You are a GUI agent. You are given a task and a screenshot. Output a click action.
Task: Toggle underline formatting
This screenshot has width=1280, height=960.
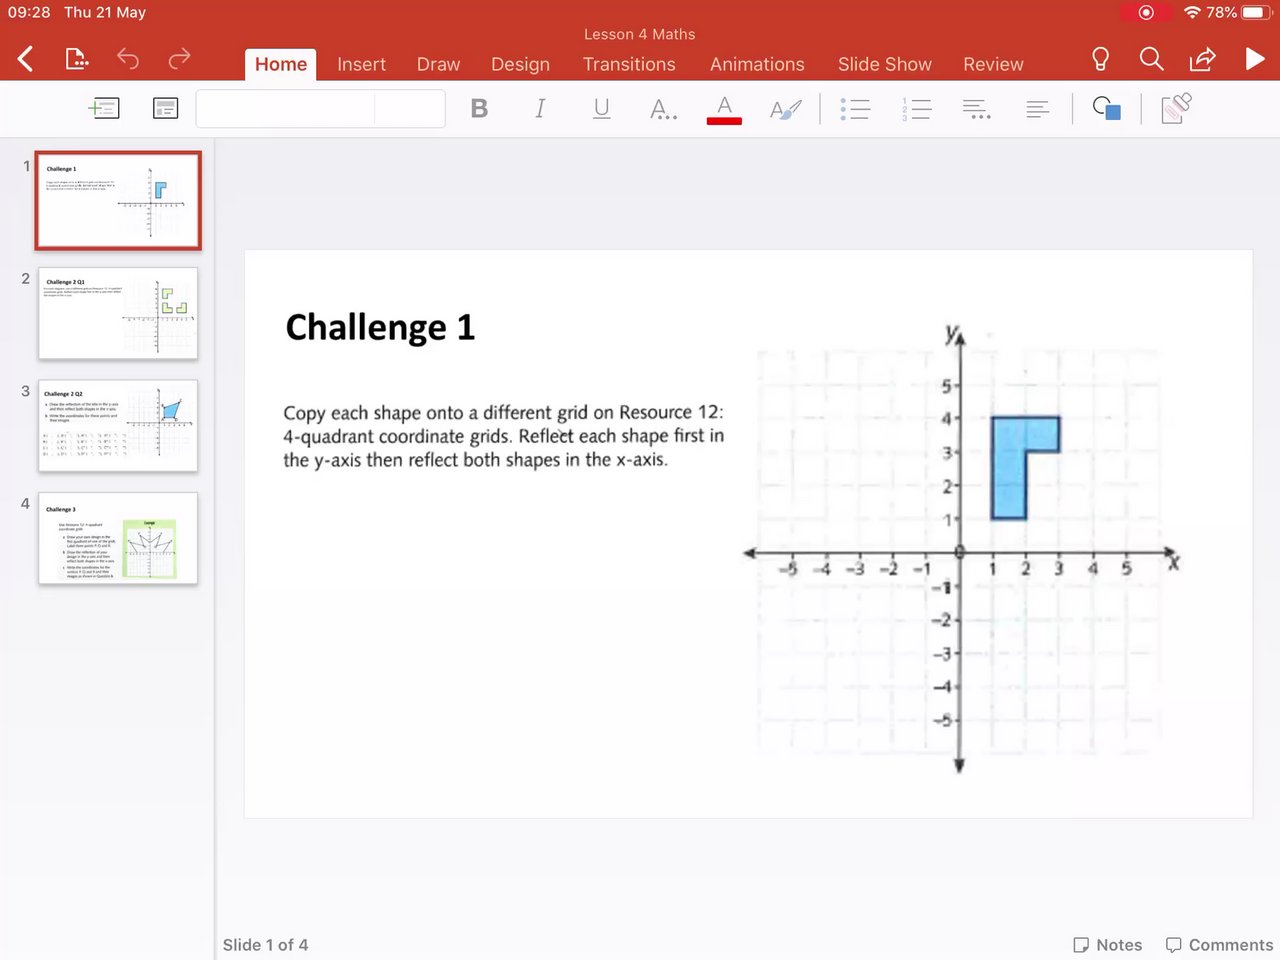click(601, 108)
